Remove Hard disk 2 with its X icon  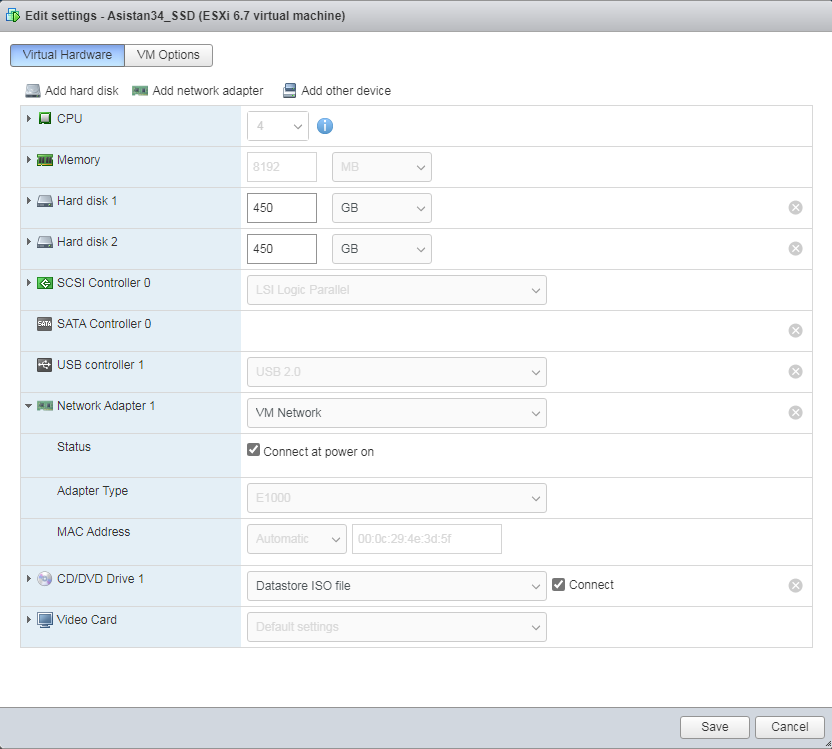[x=795, y=249]
